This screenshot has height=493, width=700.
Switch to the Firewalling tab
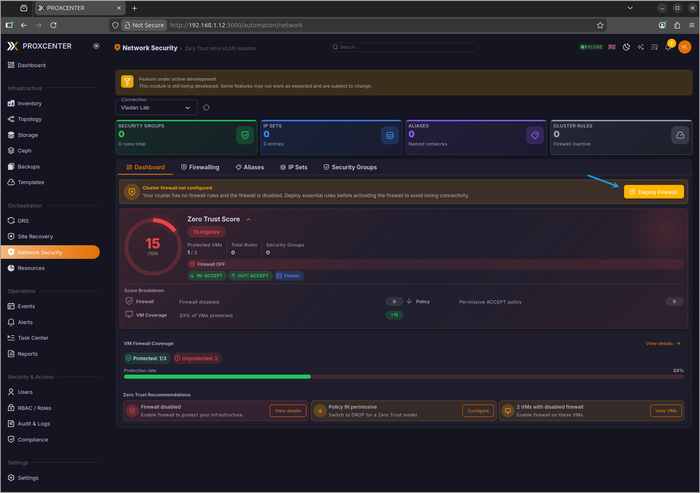[200, 167]
